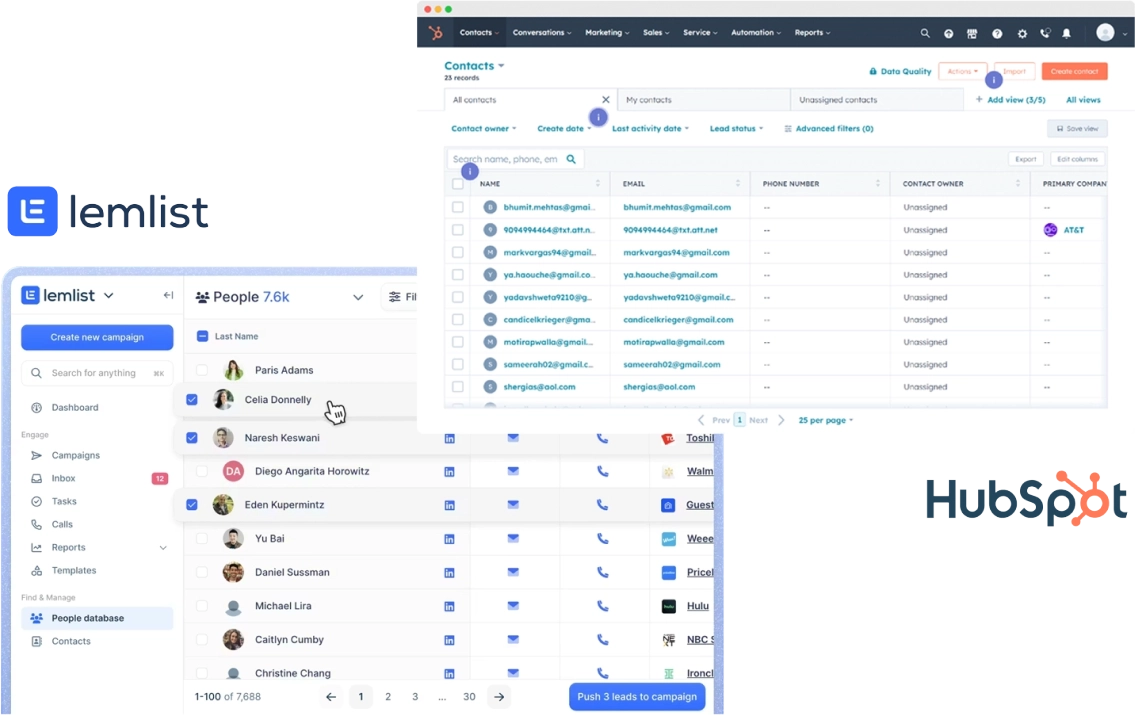Image resolution: width=1135 pixels, height=715 pixels.
Task: Check candicelkrieger contact row checkbox
Action: [457, 319]
